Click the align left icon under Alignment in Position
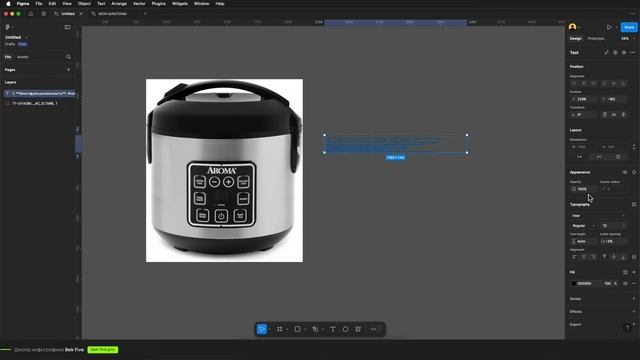The image size is (640, 360). (574, 83)
